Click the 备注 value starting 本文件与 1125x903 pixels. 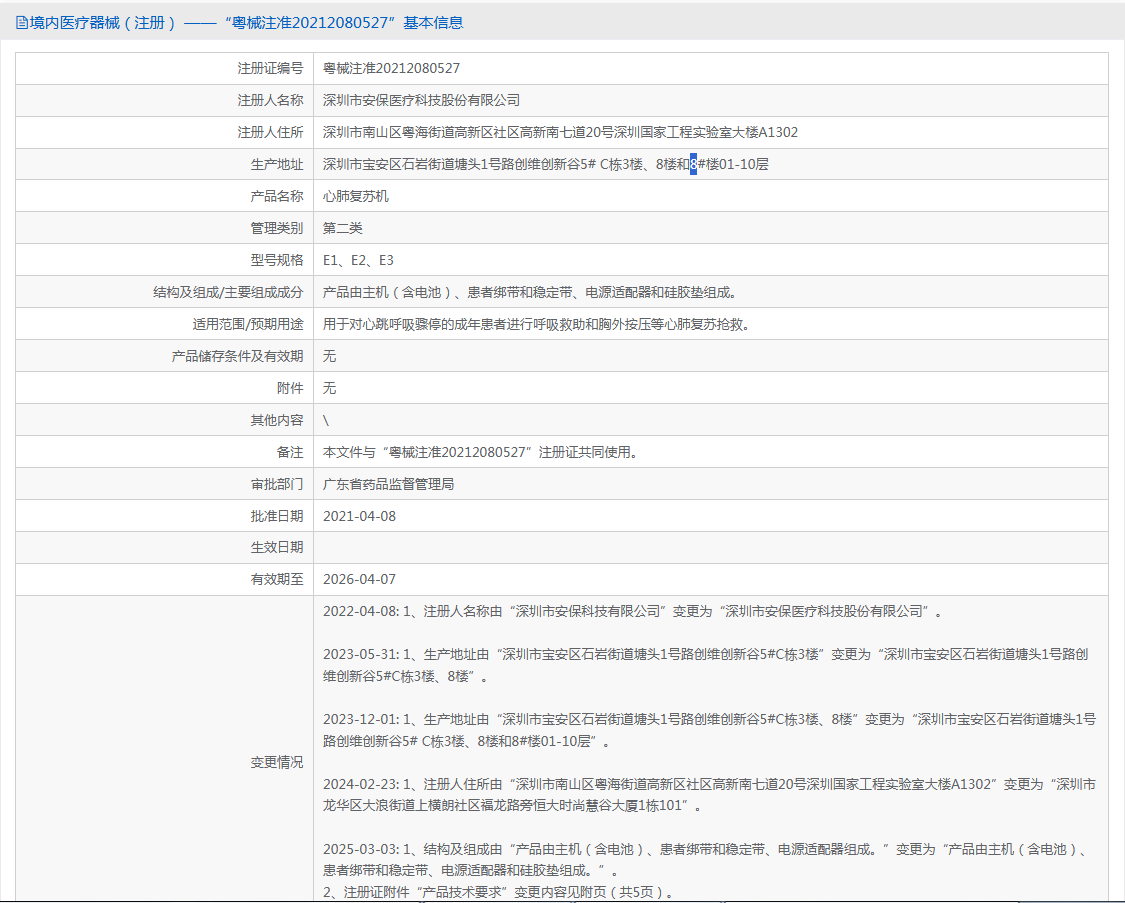[x=482, y=453]
